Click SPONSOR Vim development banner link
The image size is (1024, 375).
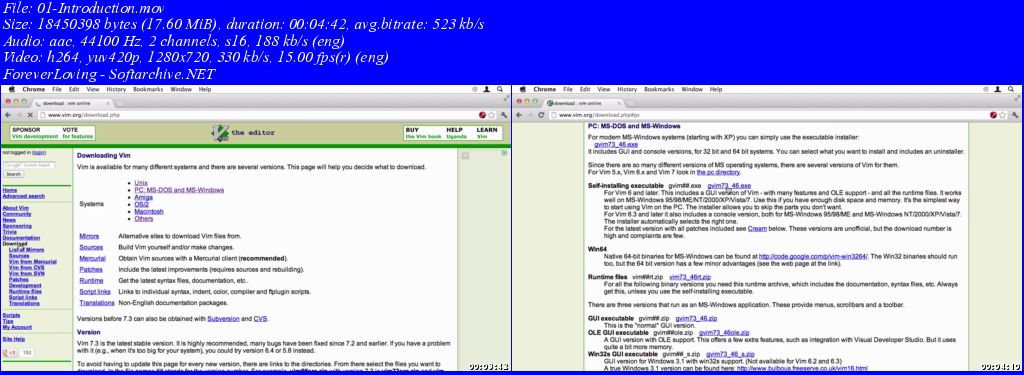pos(35,133)
